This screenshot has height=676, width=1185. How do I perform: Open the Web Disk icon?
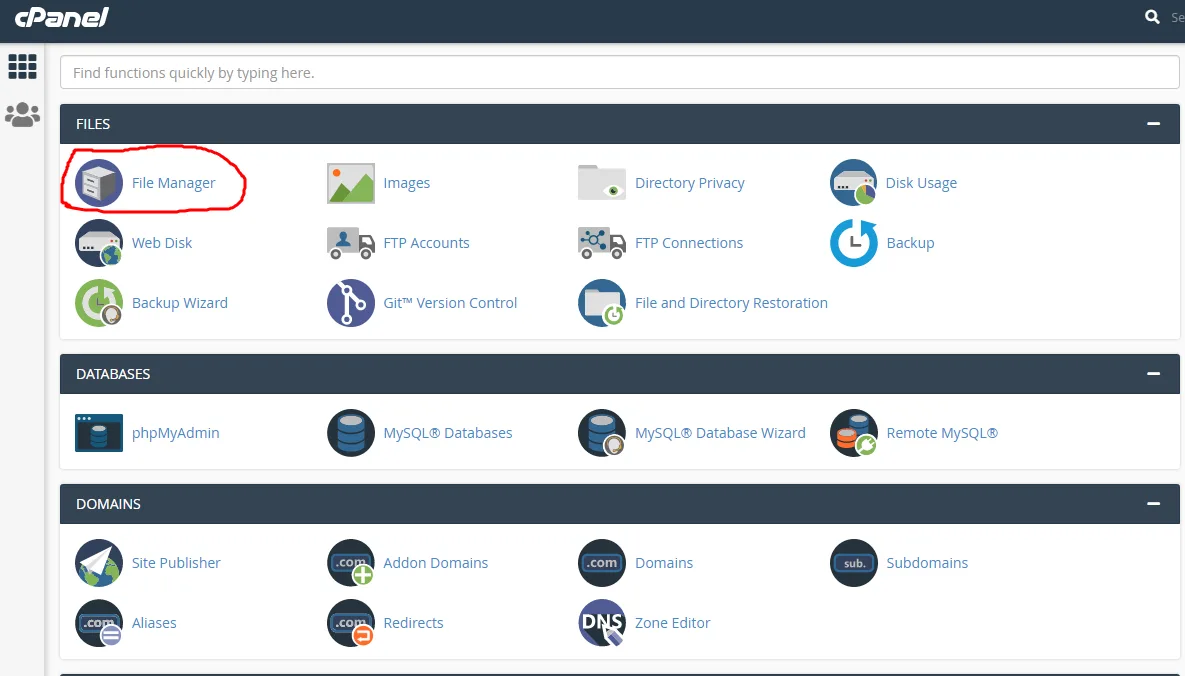point(98,243)
